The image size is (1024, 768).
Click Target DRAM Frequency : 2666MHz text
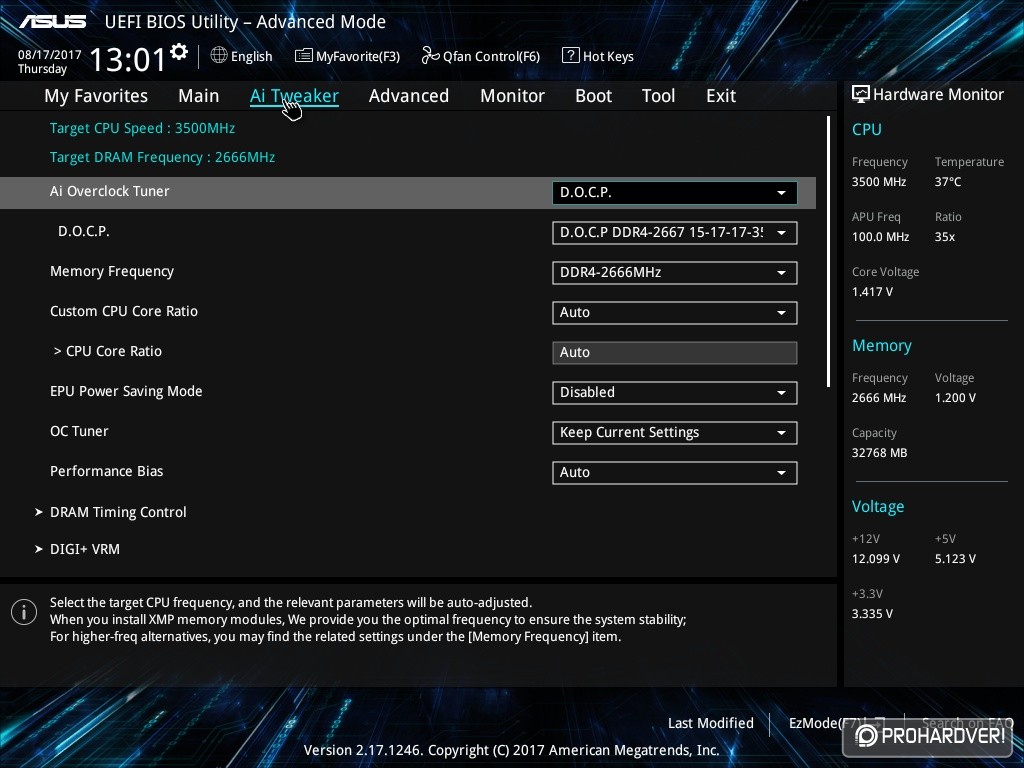coord(162,157)
